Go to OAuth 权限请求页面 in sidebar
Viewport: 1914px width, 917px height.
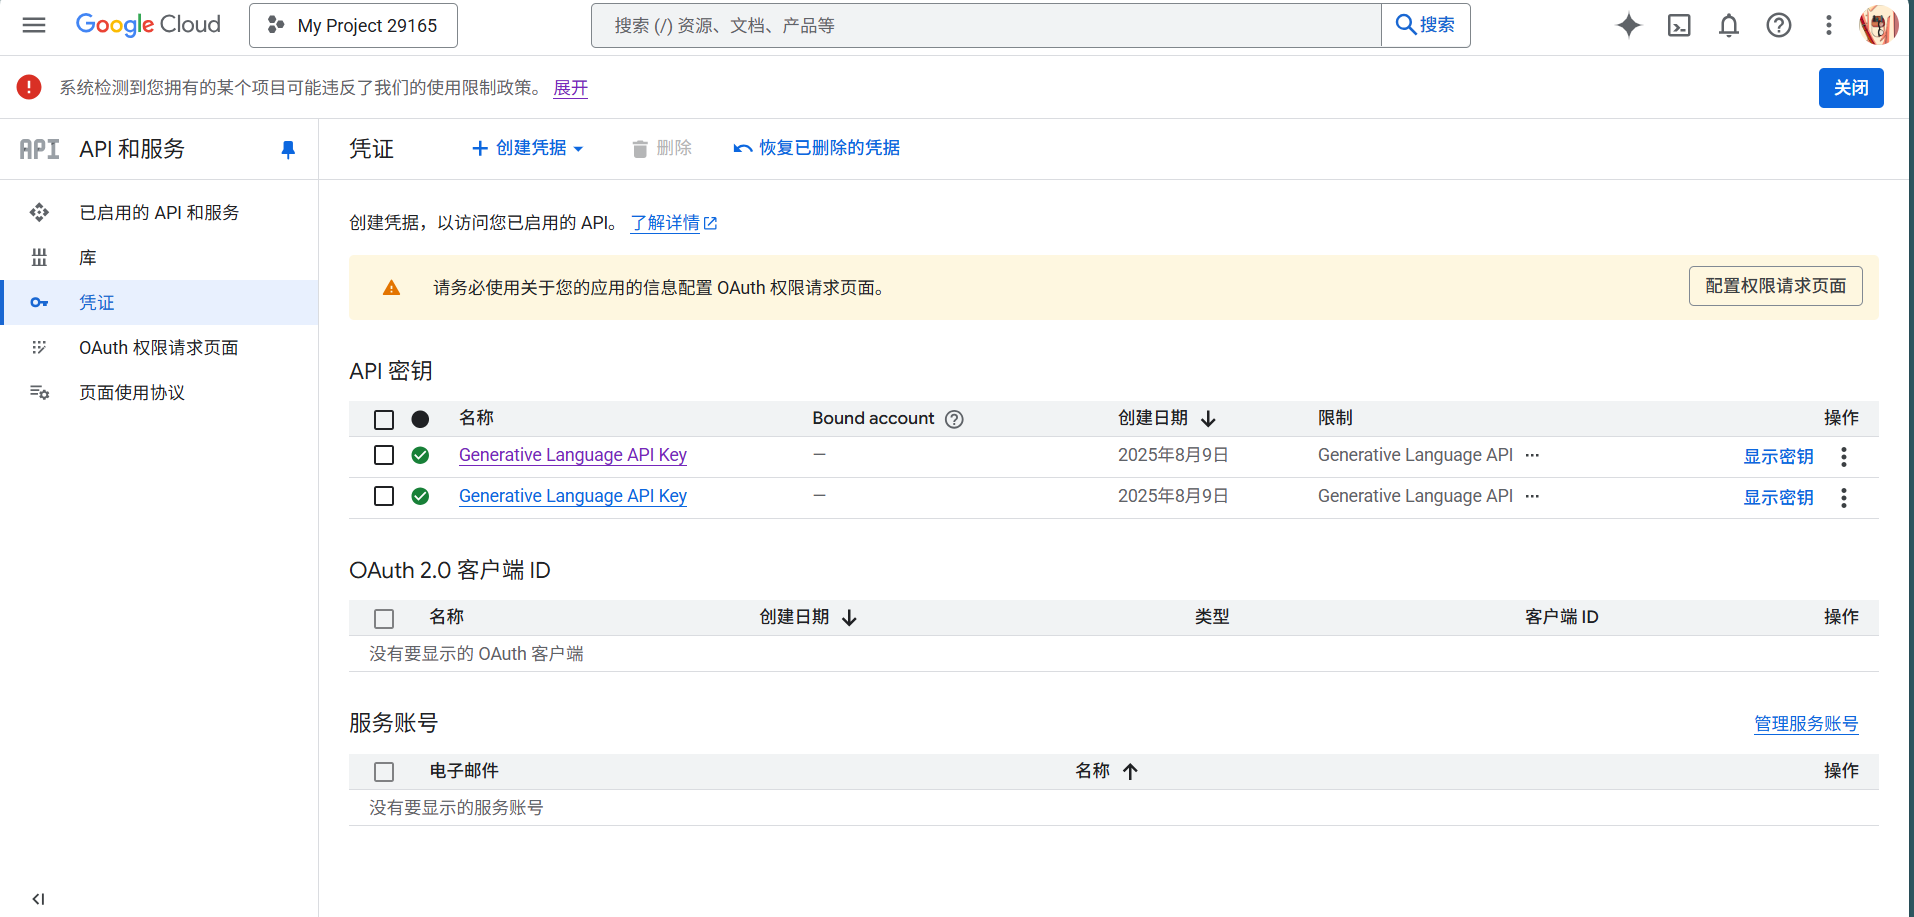coord(158,347)
